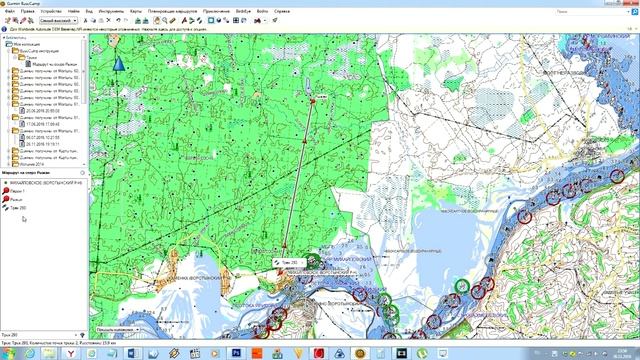
Task: Click the Delete X icon
Action: [109, 20]
